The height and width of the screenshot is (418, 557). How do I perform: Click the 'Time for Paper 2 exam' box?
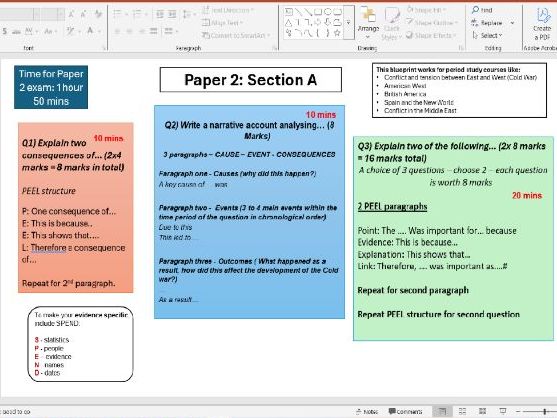coord(51,87)
